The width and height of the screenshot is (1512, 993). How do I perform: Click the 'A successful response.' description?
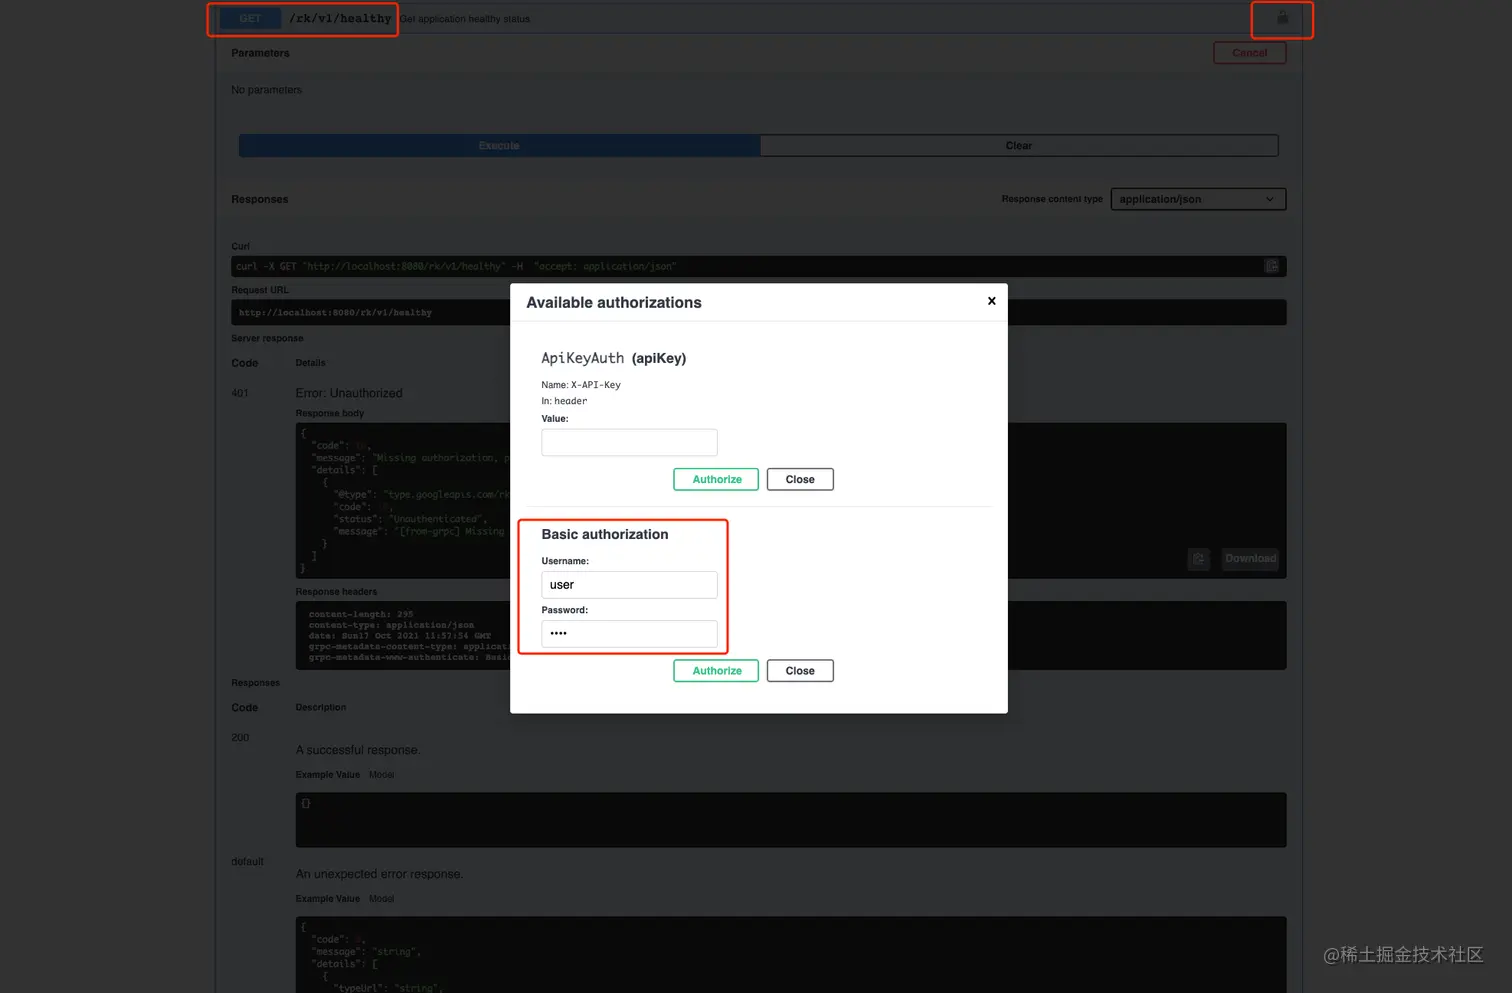[x=357, y=750]
